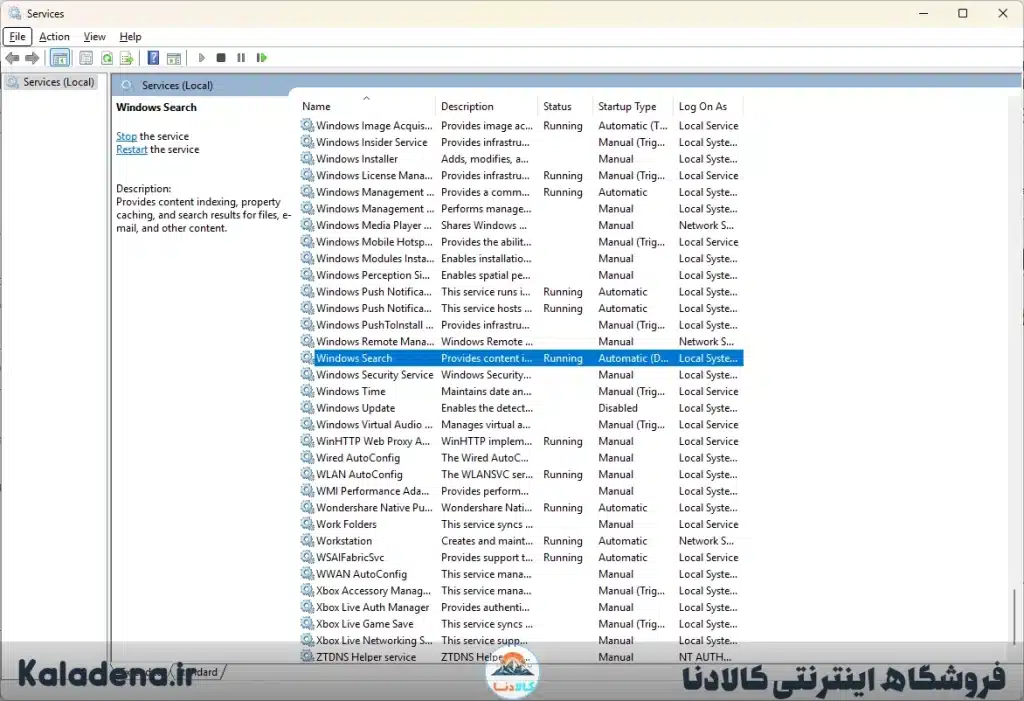Click the Start Service play icon
Image resolution: width=1024 pixels, height=701 pixels.
pos(201,58)
